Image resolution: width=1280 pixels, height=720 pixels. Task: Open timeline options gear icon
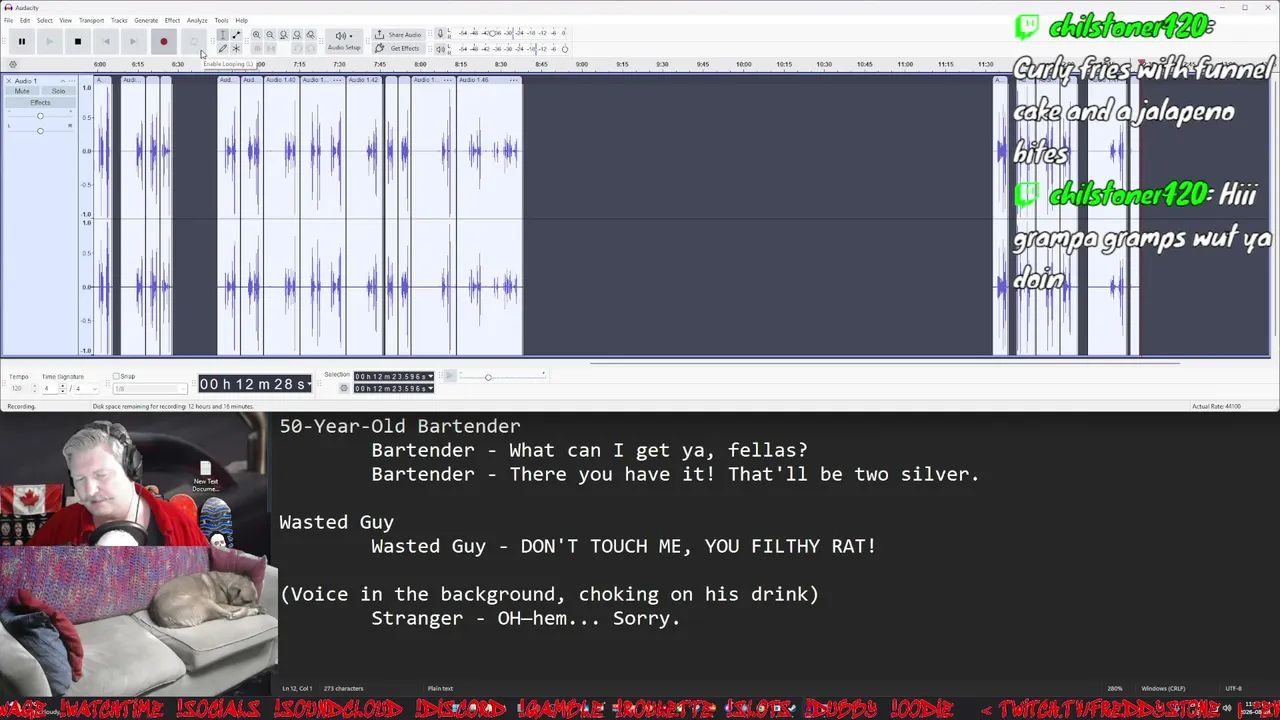click(x=13, y=65)
